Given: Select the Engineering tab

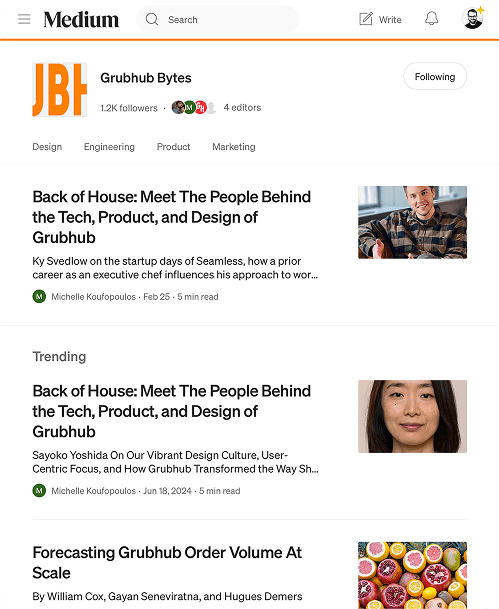Looking at the screenshot, I should [x=109, y=147].
